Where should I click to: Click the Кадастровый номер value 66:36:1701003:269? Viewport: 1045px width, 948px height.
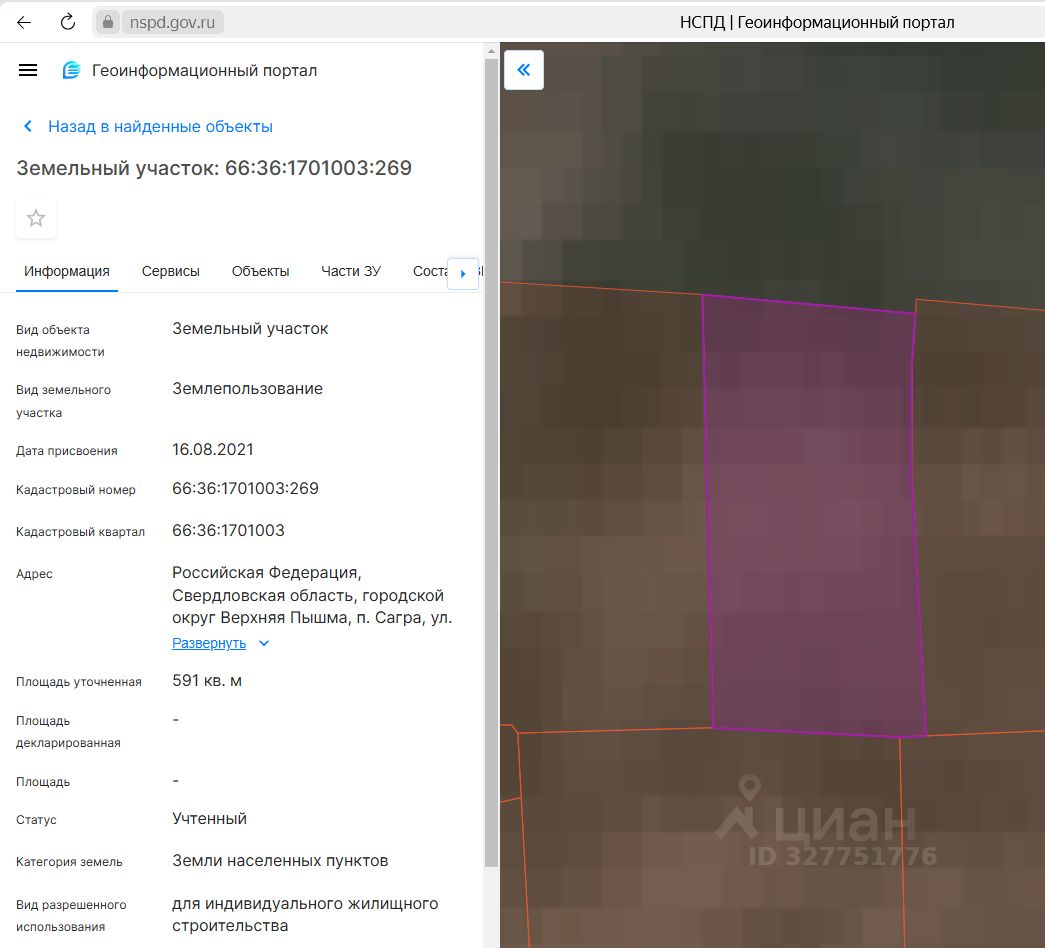tap(245, 489)
